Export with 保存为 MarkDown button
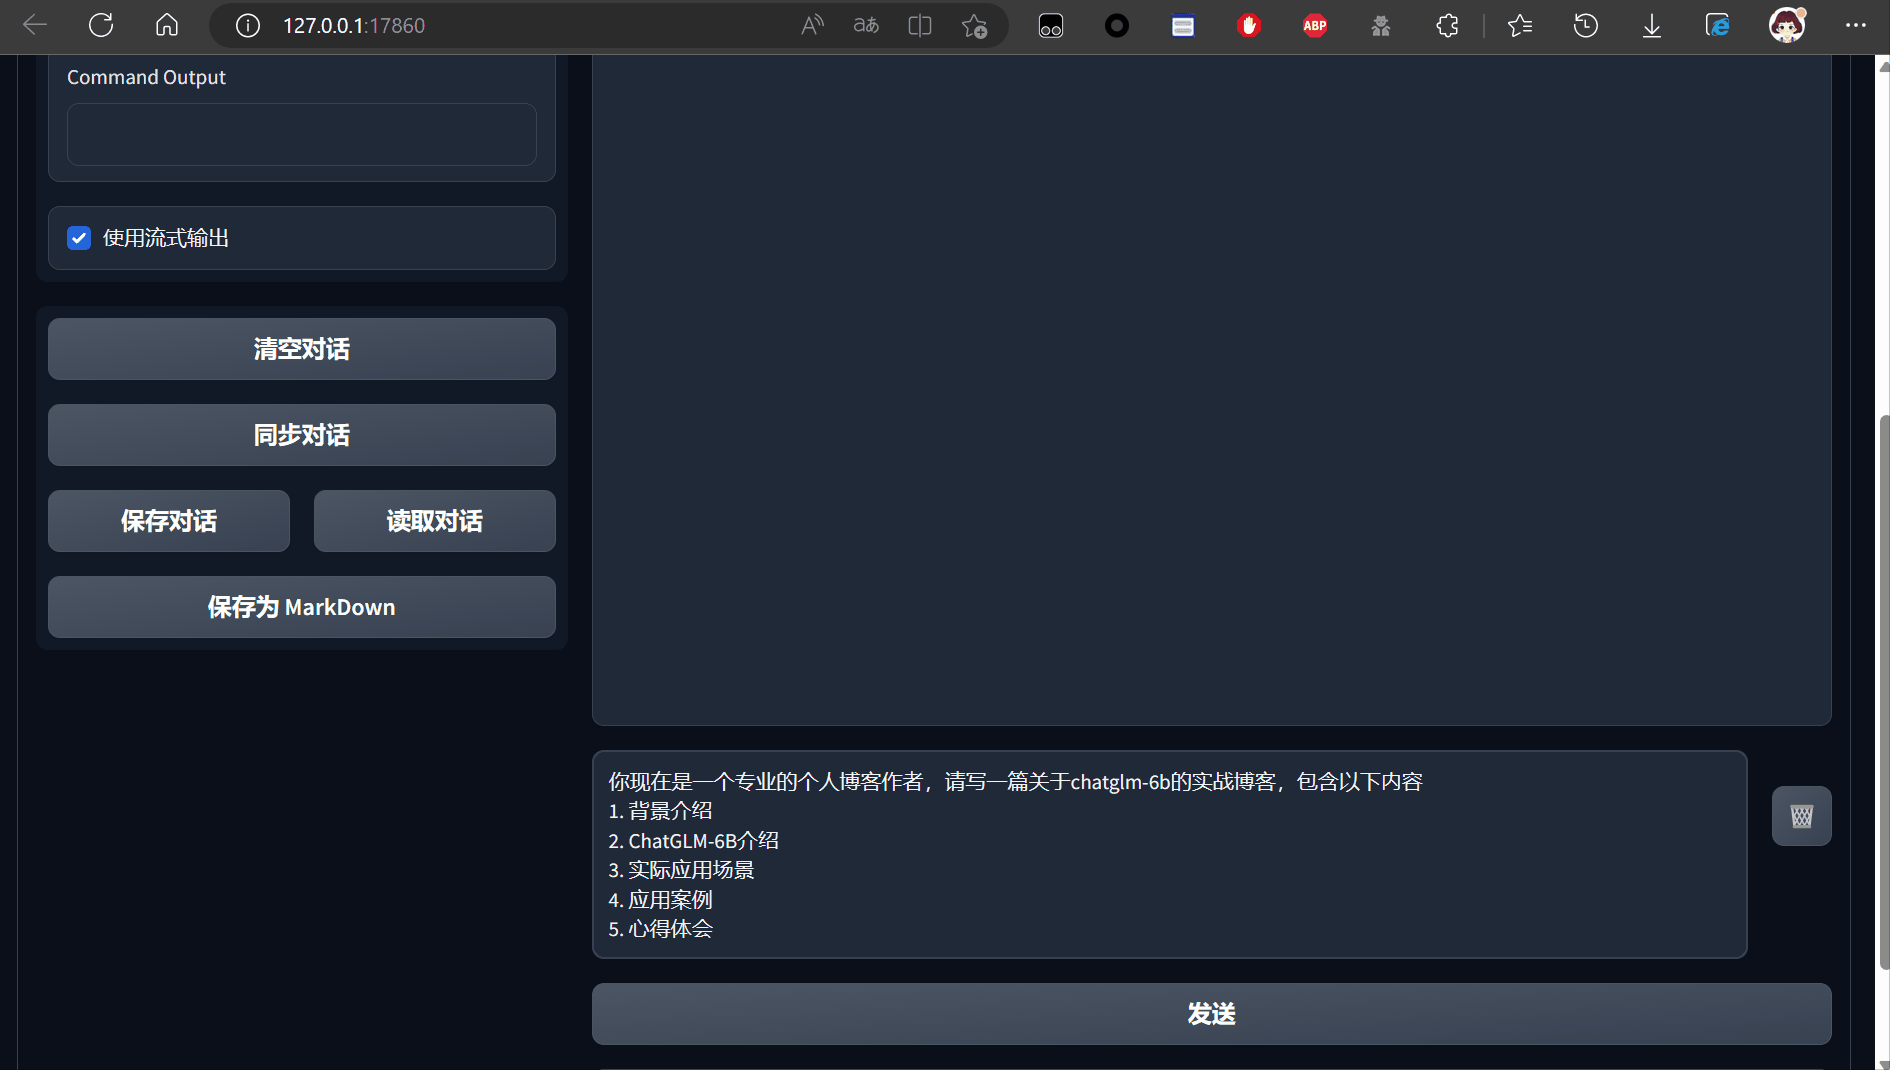This screenshot has width=1890, height=1070. (301, 607)
